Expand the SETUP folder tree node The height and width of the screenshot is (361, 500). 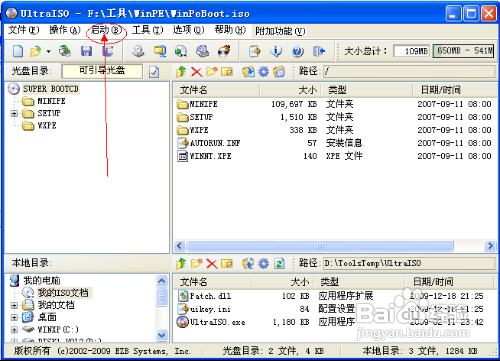click(x=14, y=114)
